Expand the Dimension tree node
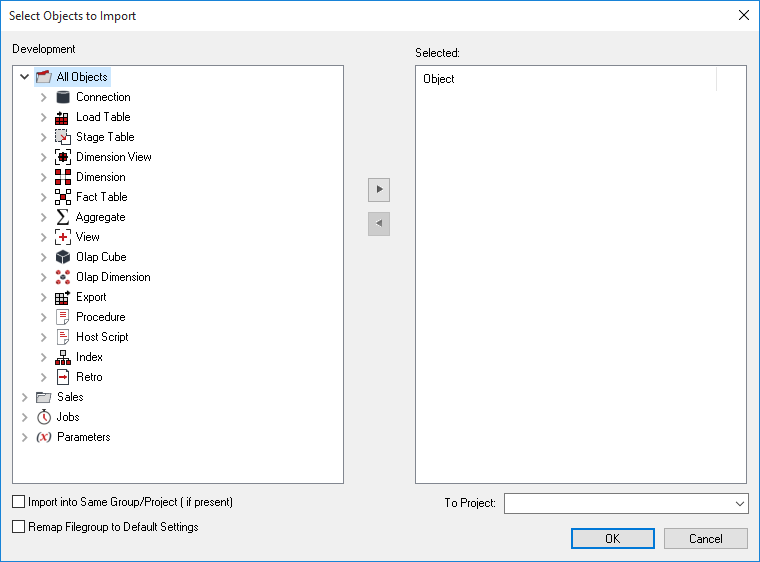 tap(43, 177)
